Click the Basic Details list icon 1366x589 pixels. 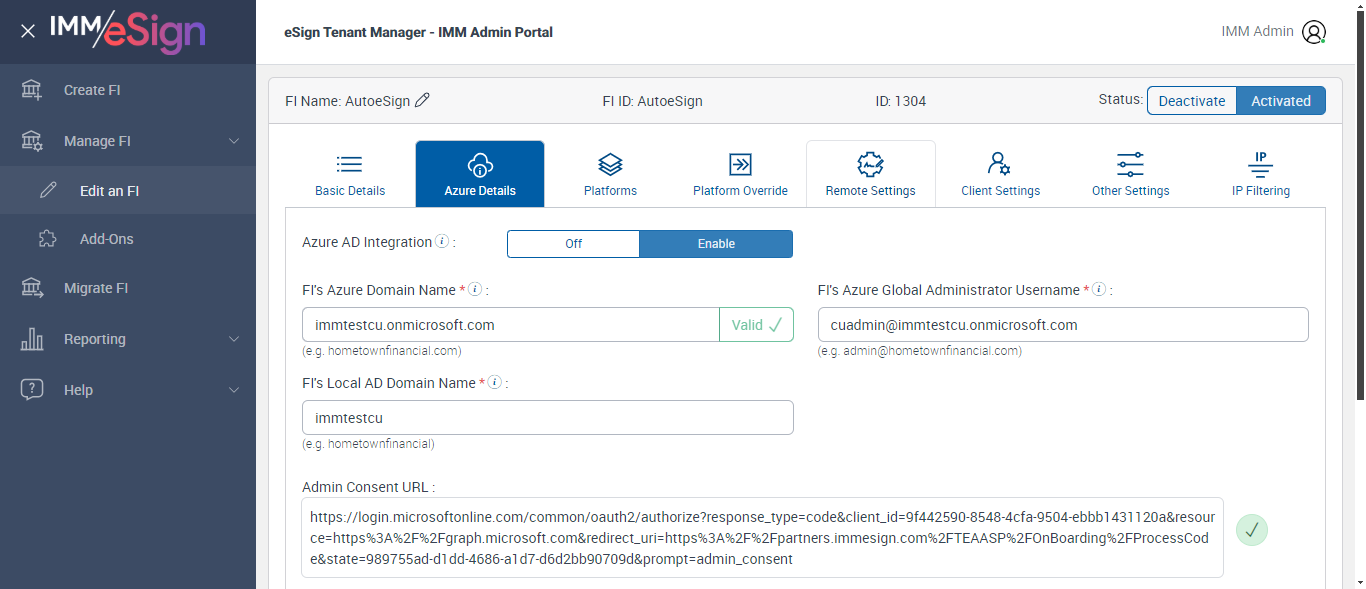coord(350,165)
